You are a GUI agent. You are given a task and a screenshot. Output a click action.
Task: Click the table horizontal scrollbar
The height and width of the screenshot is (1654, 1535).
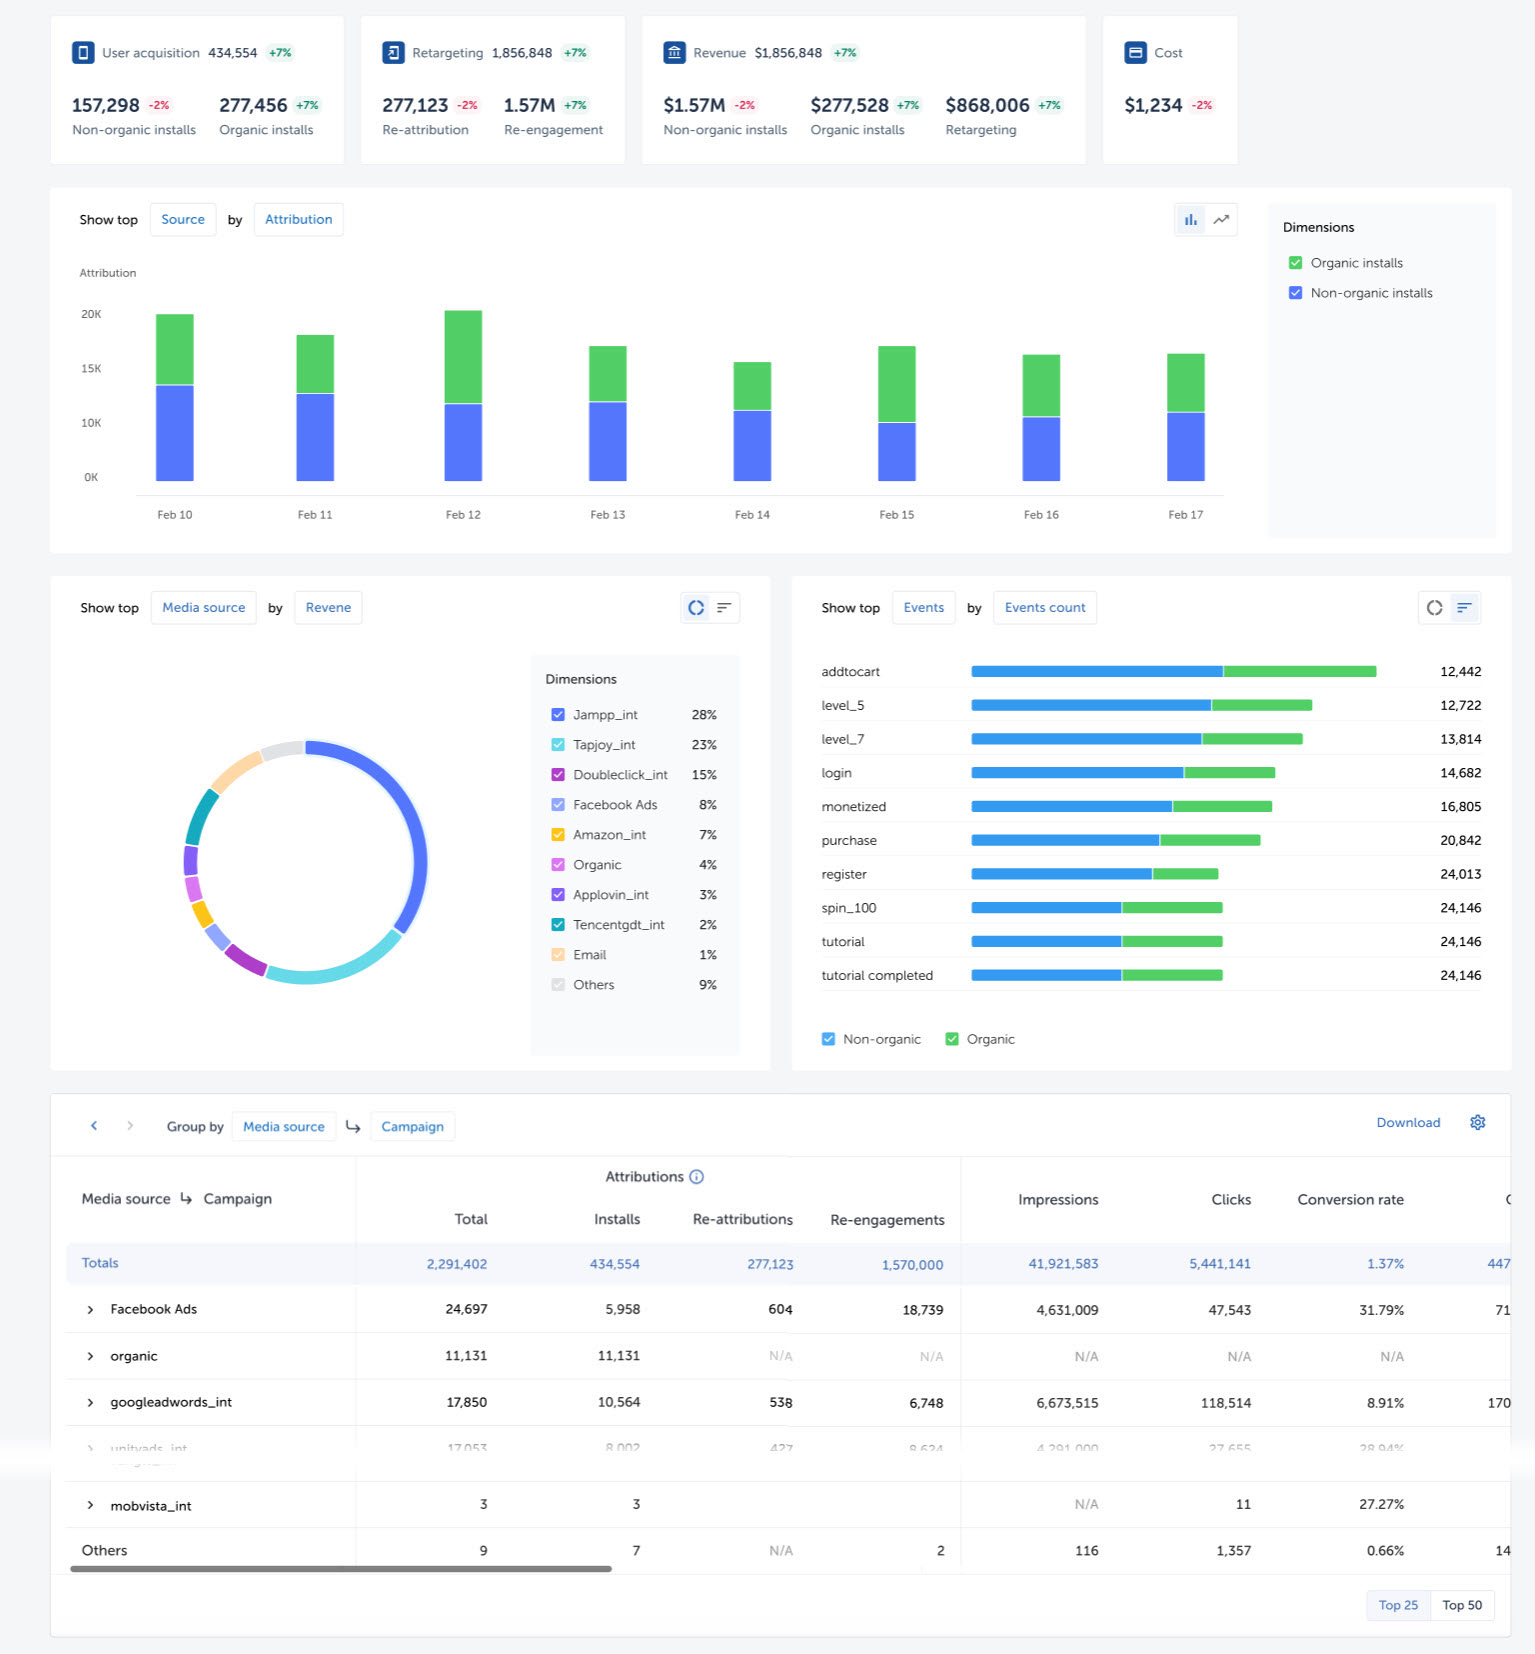pos(340,1569)
